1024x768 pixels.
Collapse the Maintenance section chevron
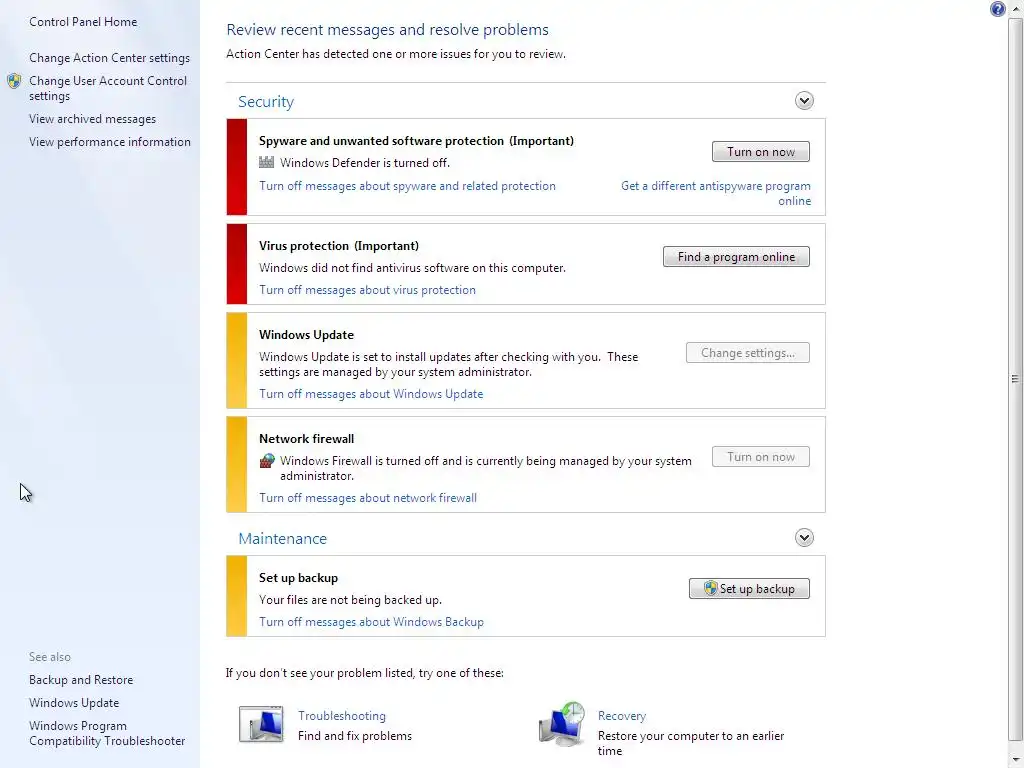[804, 537]
